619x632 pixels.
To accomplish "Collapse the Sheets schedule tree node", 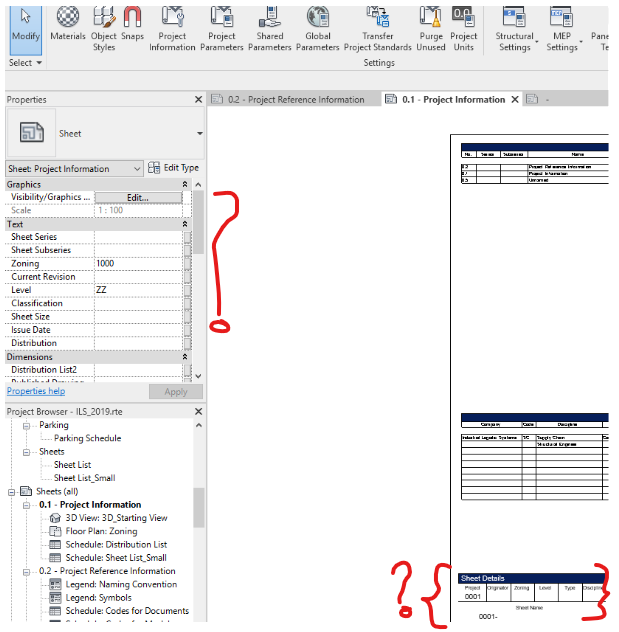I will click(x=26, y=452).
